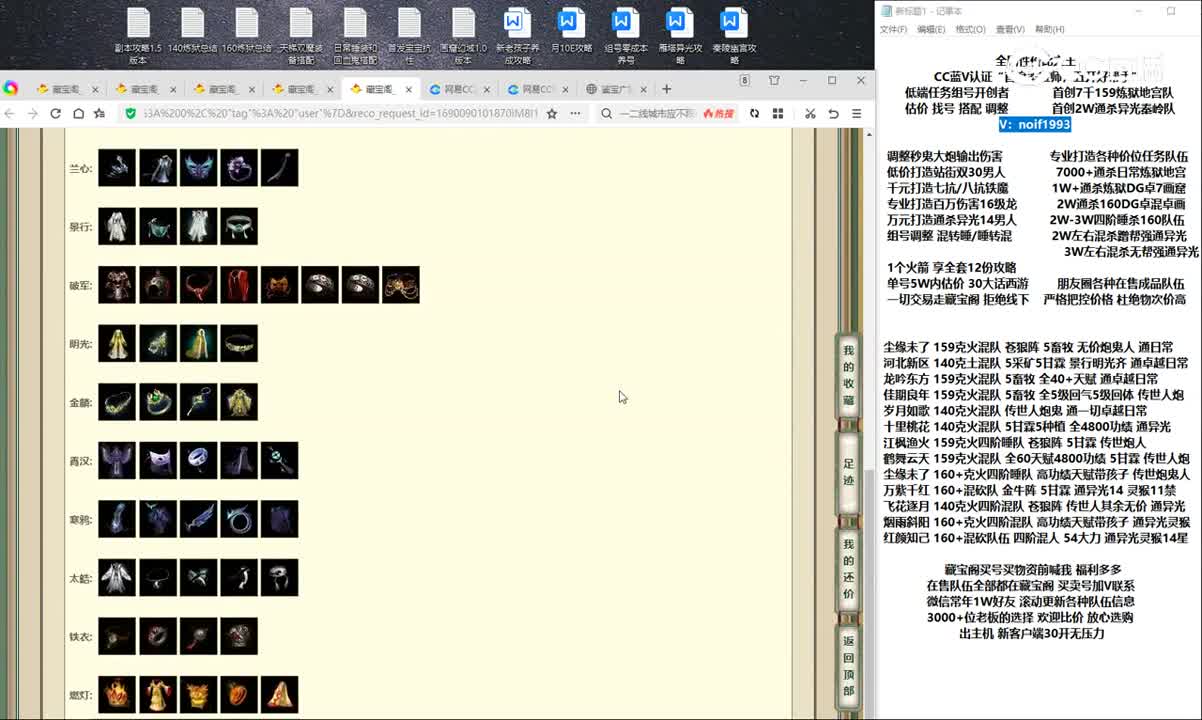Select the belt icon ending the 景行 row

239,226
